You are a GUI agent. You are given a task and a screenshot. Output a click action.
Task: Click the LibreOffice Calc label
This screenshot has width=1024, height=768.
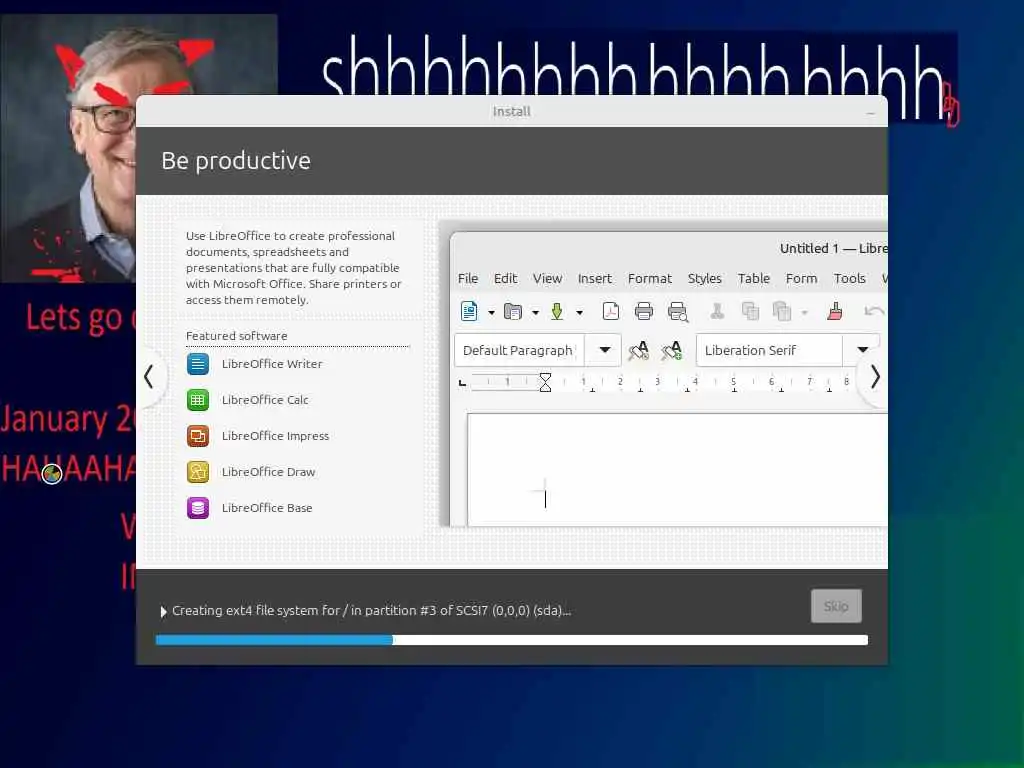(264, 400)
